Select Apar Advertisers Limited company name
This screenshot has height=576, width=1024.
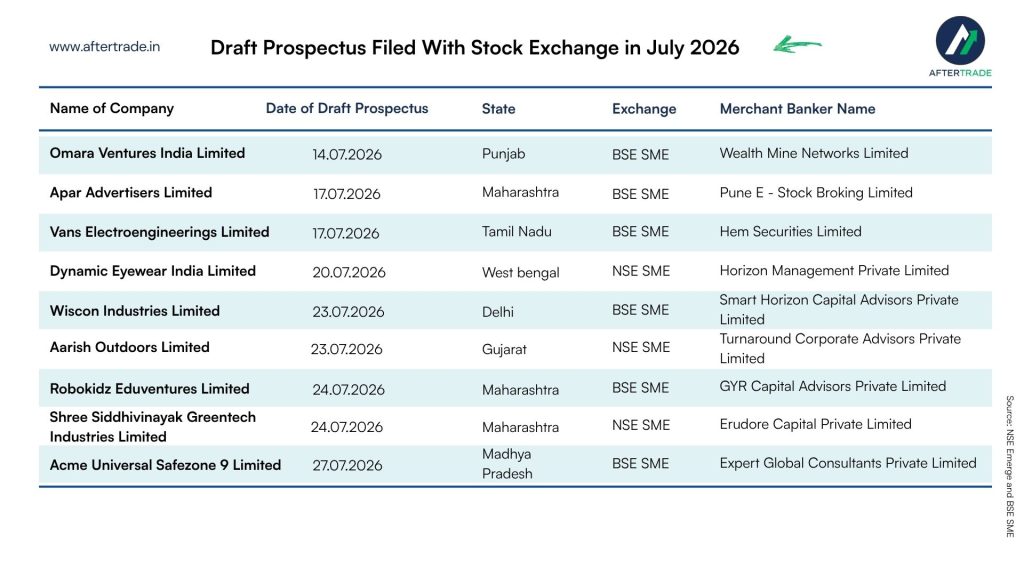point(131,193)
